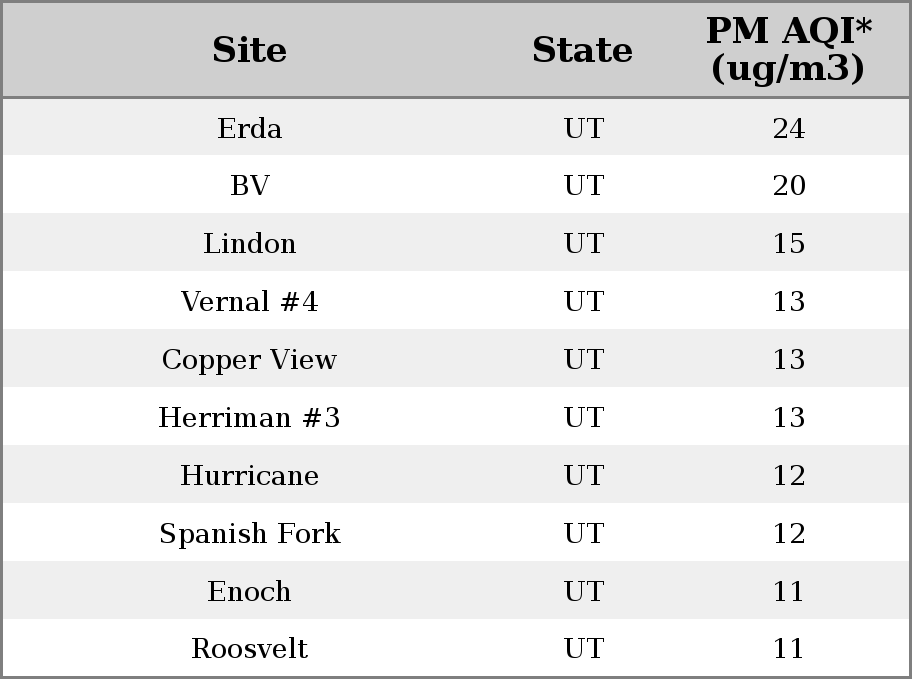Select the Copper View row
The height and width of the screenshot is (679, 912).
point(456,359)
